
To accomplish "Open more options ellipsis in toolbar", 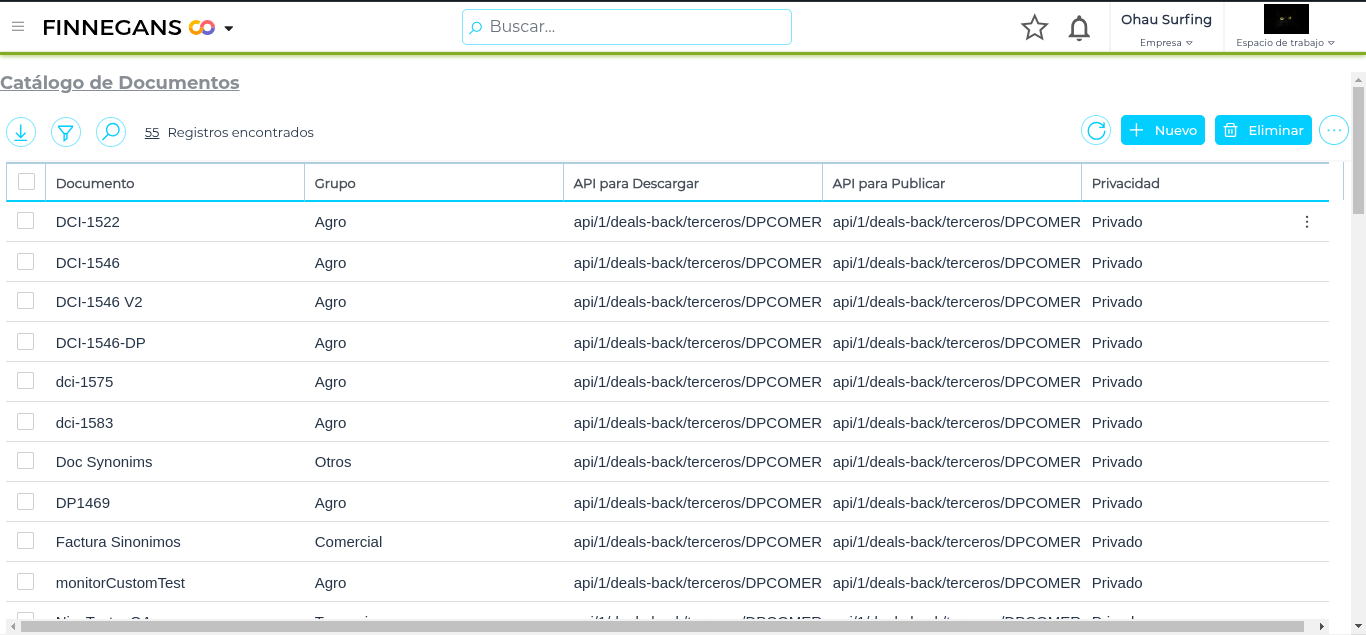I will click(1333, 130).
